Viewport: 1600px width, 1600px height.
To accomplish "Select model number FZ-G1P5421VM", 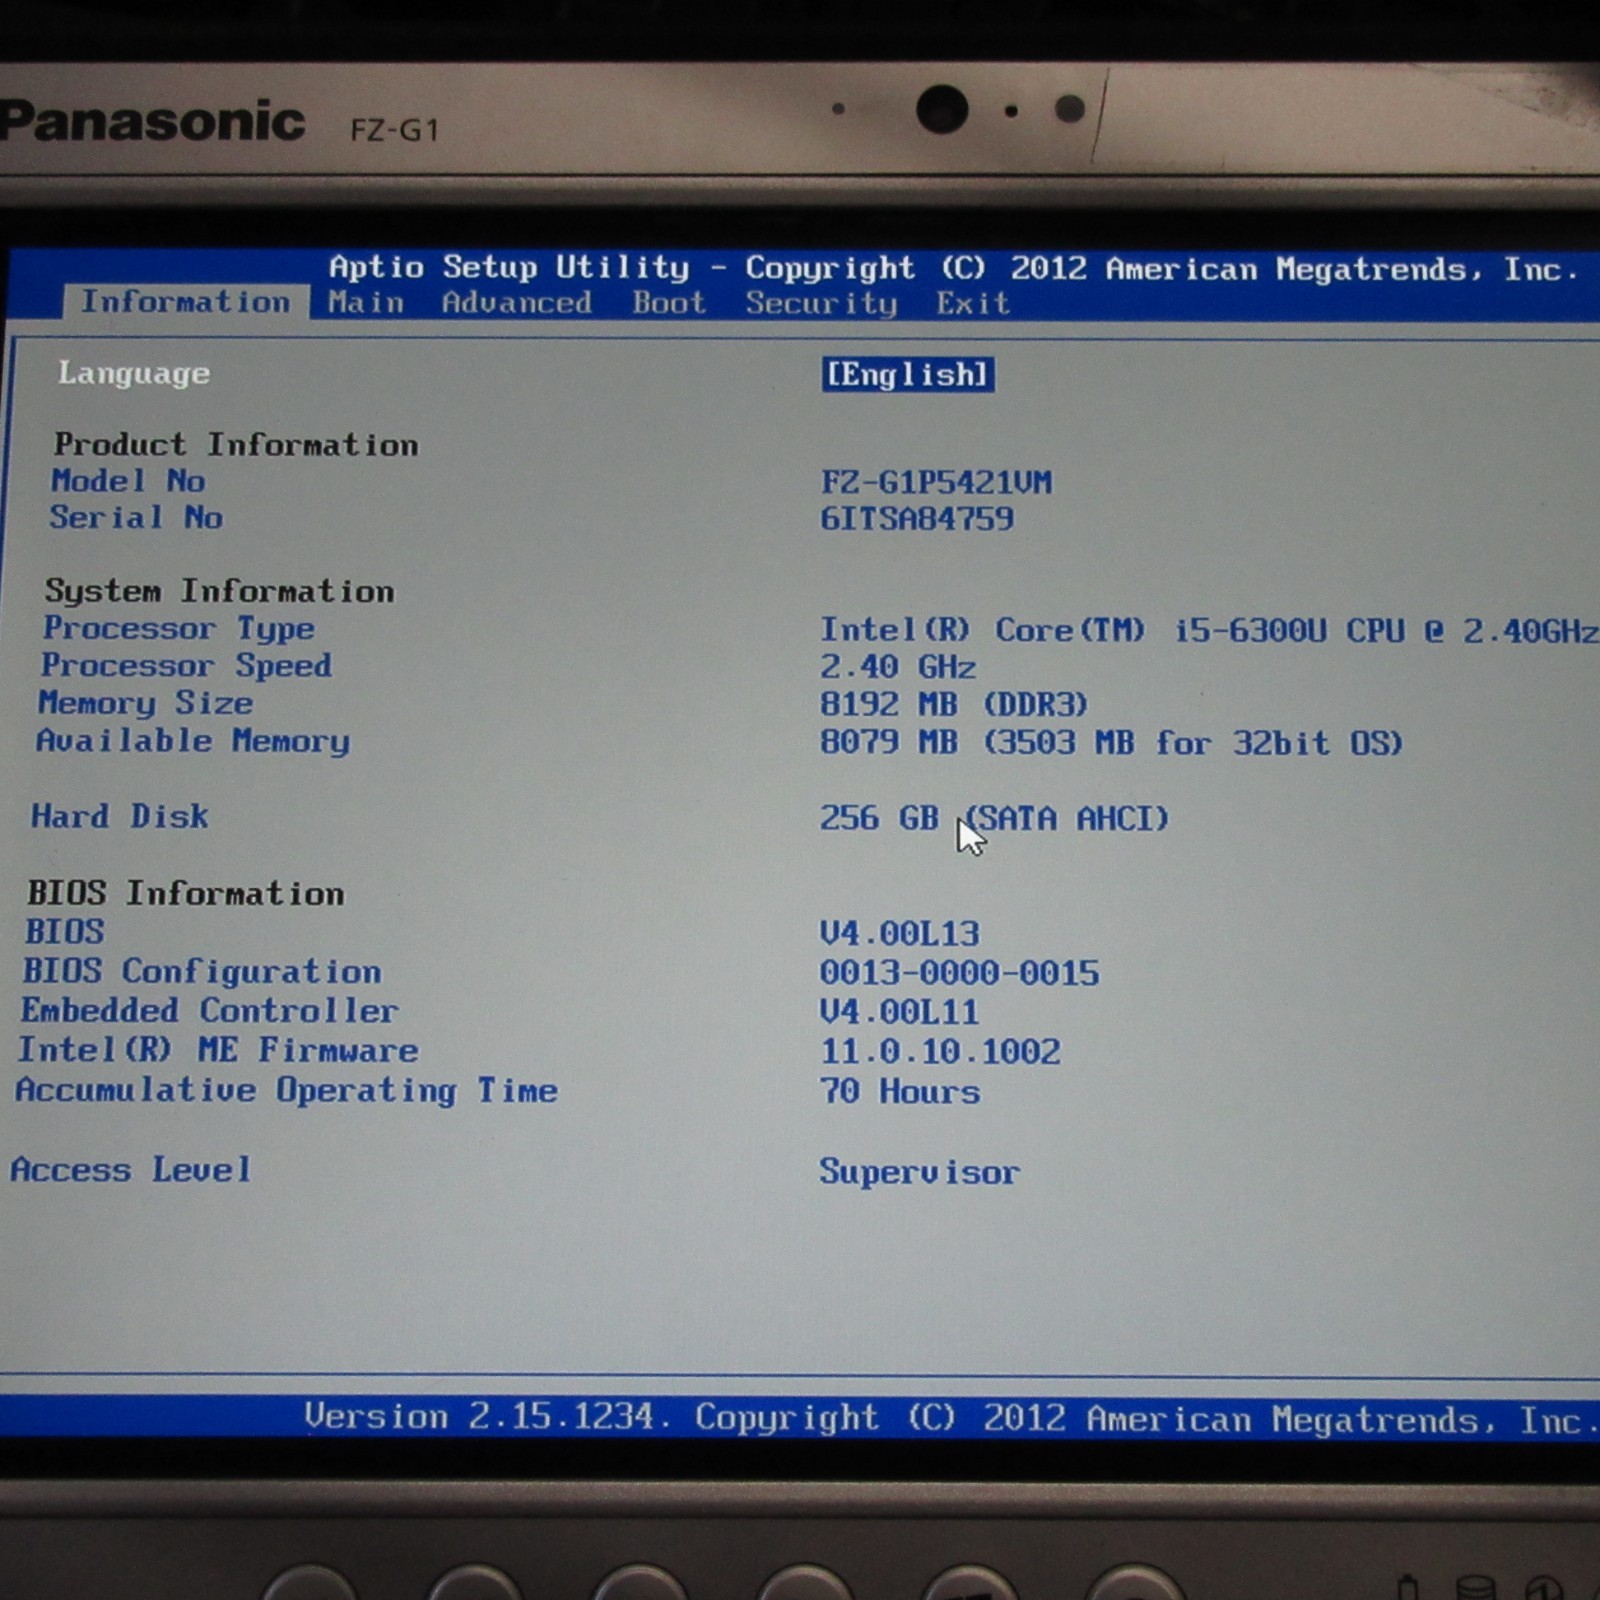I will (x=936, y=483).
